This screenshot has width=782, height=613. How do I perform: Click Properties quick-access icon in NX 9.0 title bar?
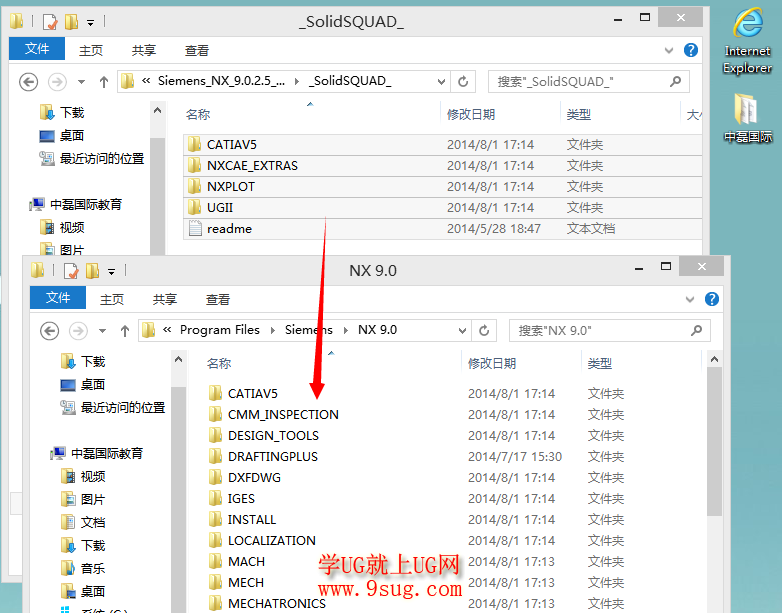point(71,271)
